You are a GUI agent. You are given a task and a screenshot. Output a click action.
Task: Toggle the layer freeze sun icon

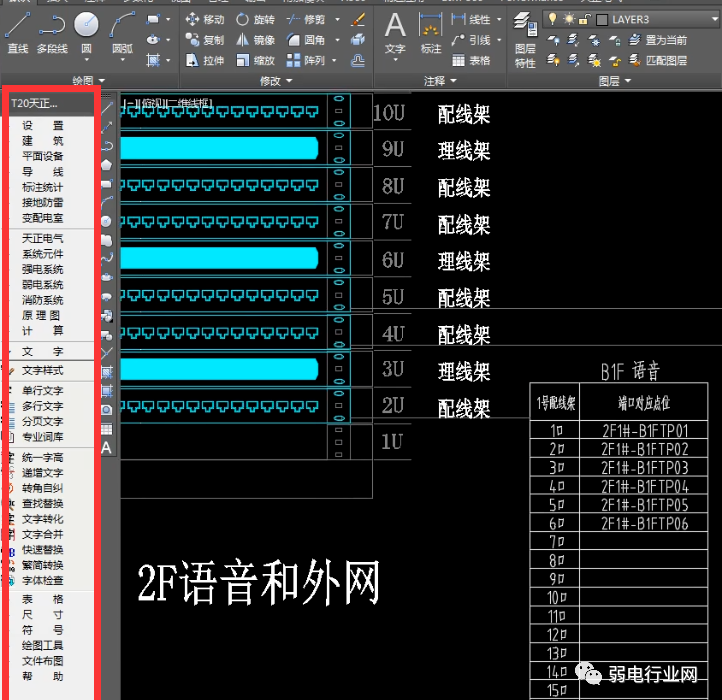click(x=568, y=20)
